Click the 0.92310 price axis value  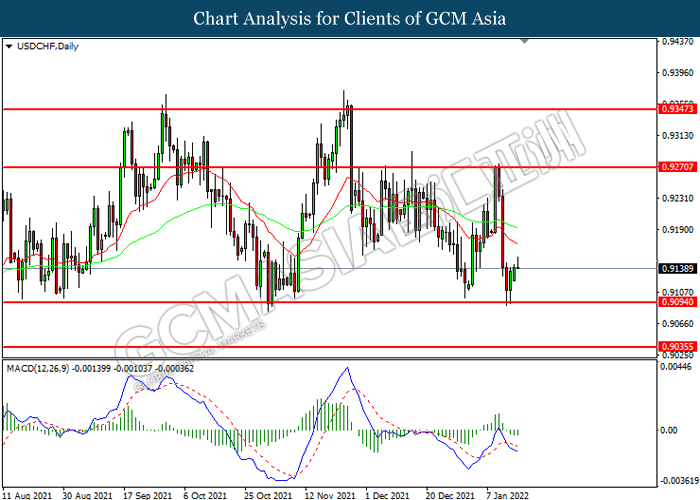point(678,198)
